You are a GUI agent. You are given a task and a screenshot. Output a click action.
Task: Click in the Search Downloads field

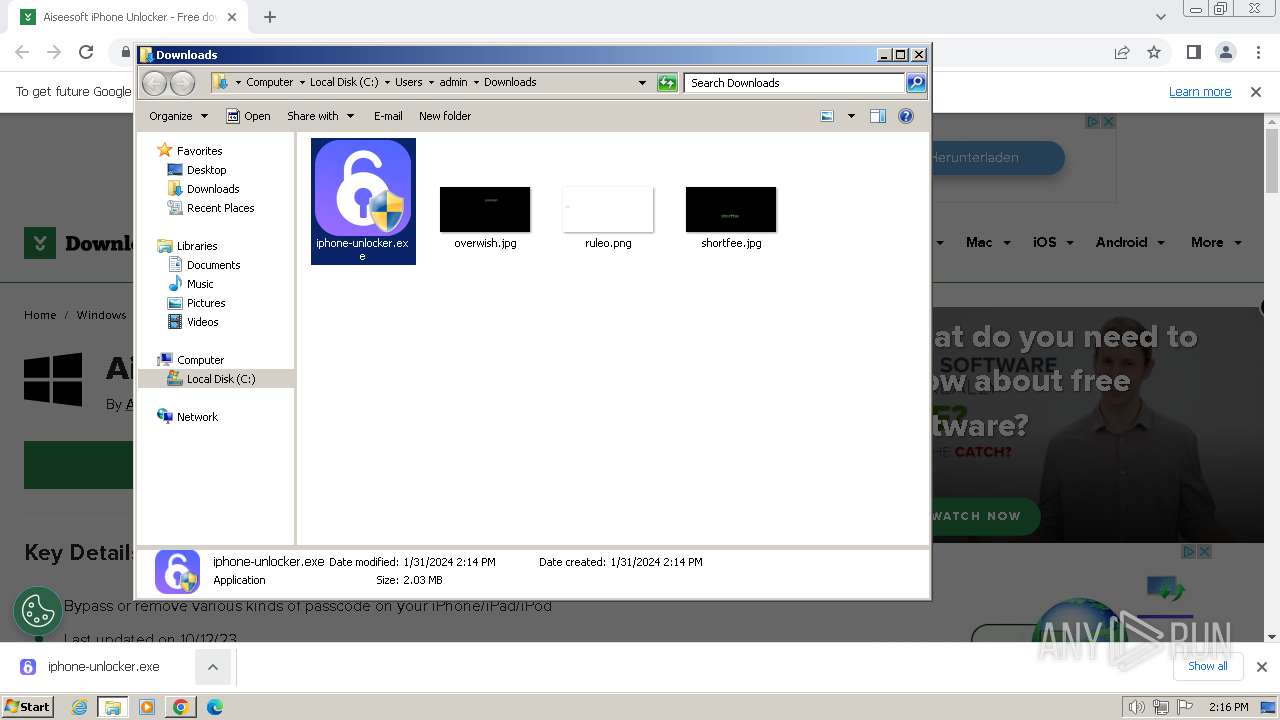pyautogui.click(x=794, y=83)
